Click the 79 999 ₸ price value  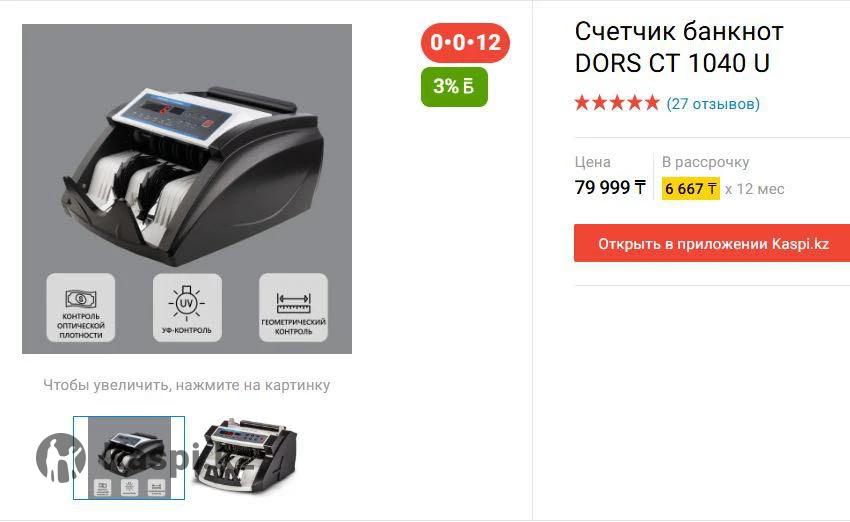(610, 188)
